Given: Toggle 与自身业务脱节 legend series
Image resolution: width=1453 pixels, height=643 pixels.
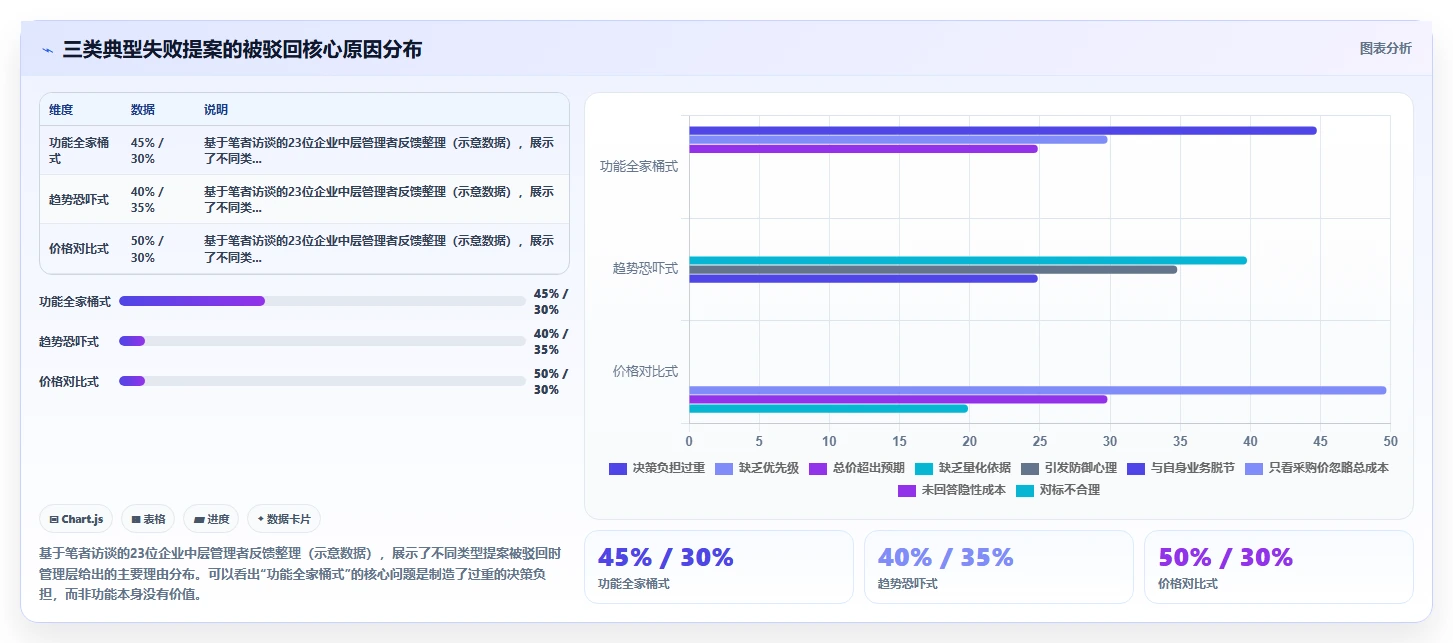Looking at the screenshot, I should (1180, 468).
